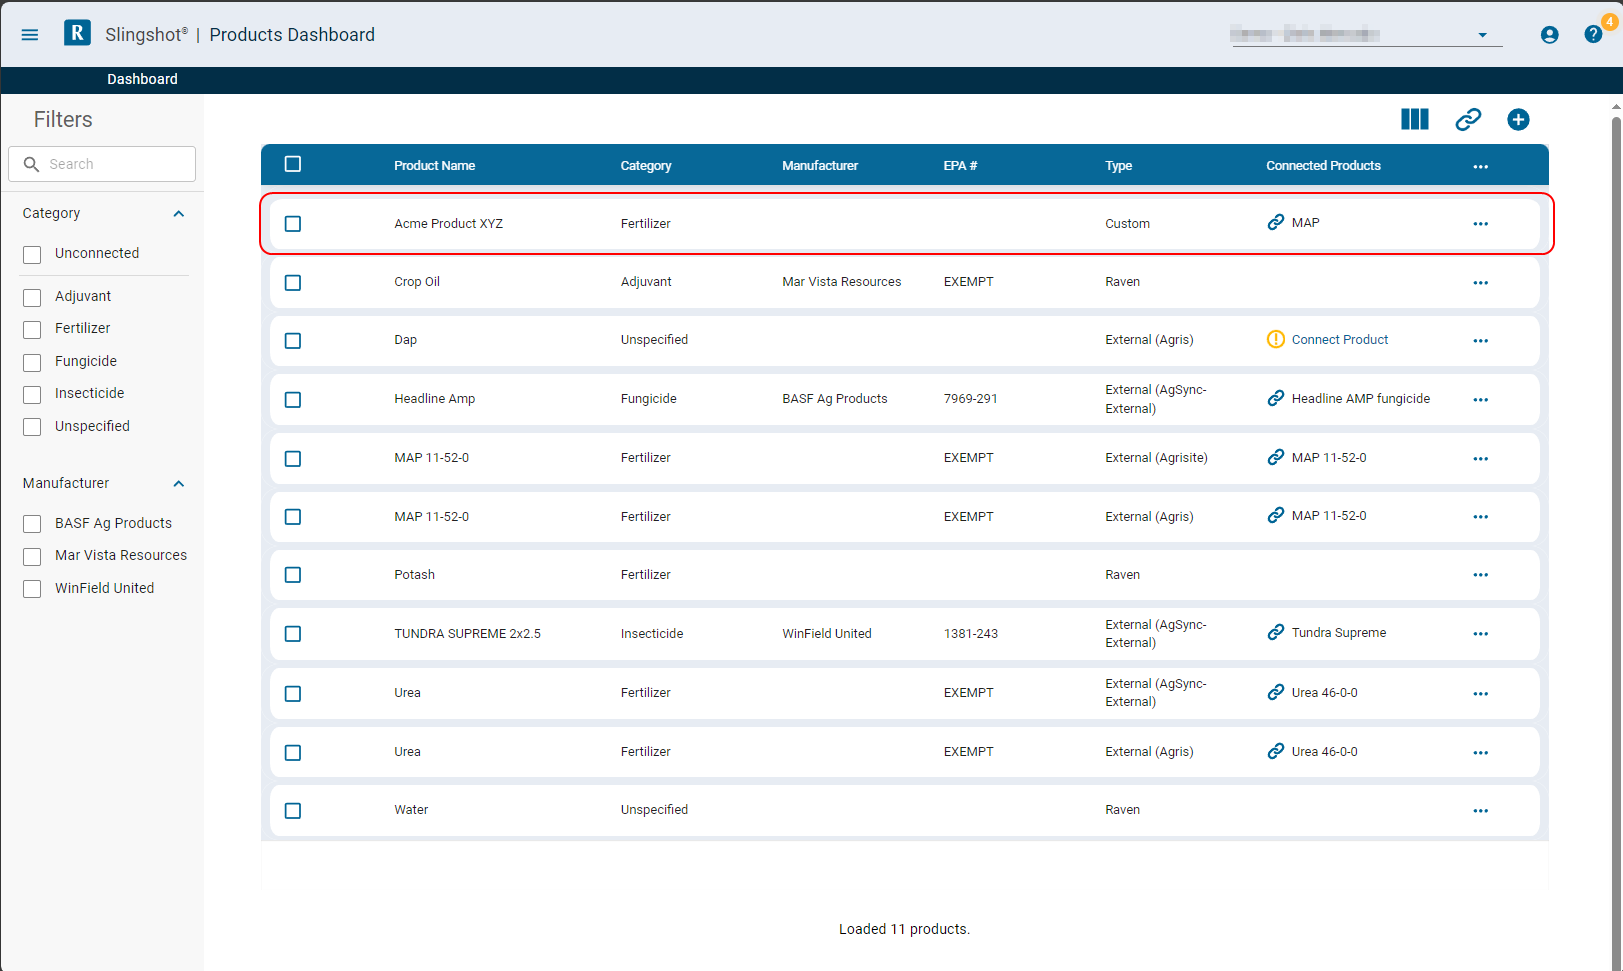Screen dimensions: 1623x971
Task: Open the account dropdown in the header
Action: [1482, 34]
